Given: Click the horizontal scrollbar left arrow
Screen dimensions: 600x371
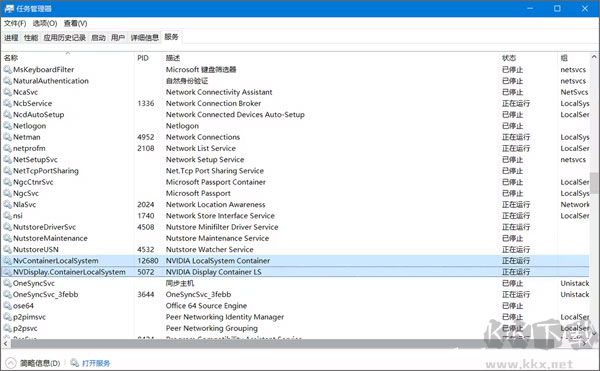Looking at the screenshot, I should point(5,343).
